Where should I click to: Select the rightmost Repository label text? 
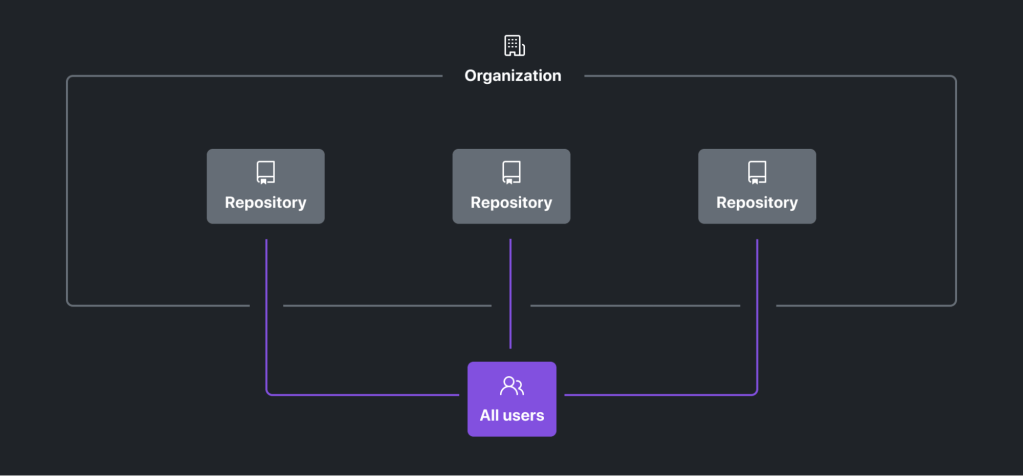pyautogui.click(x=757, y=203)
